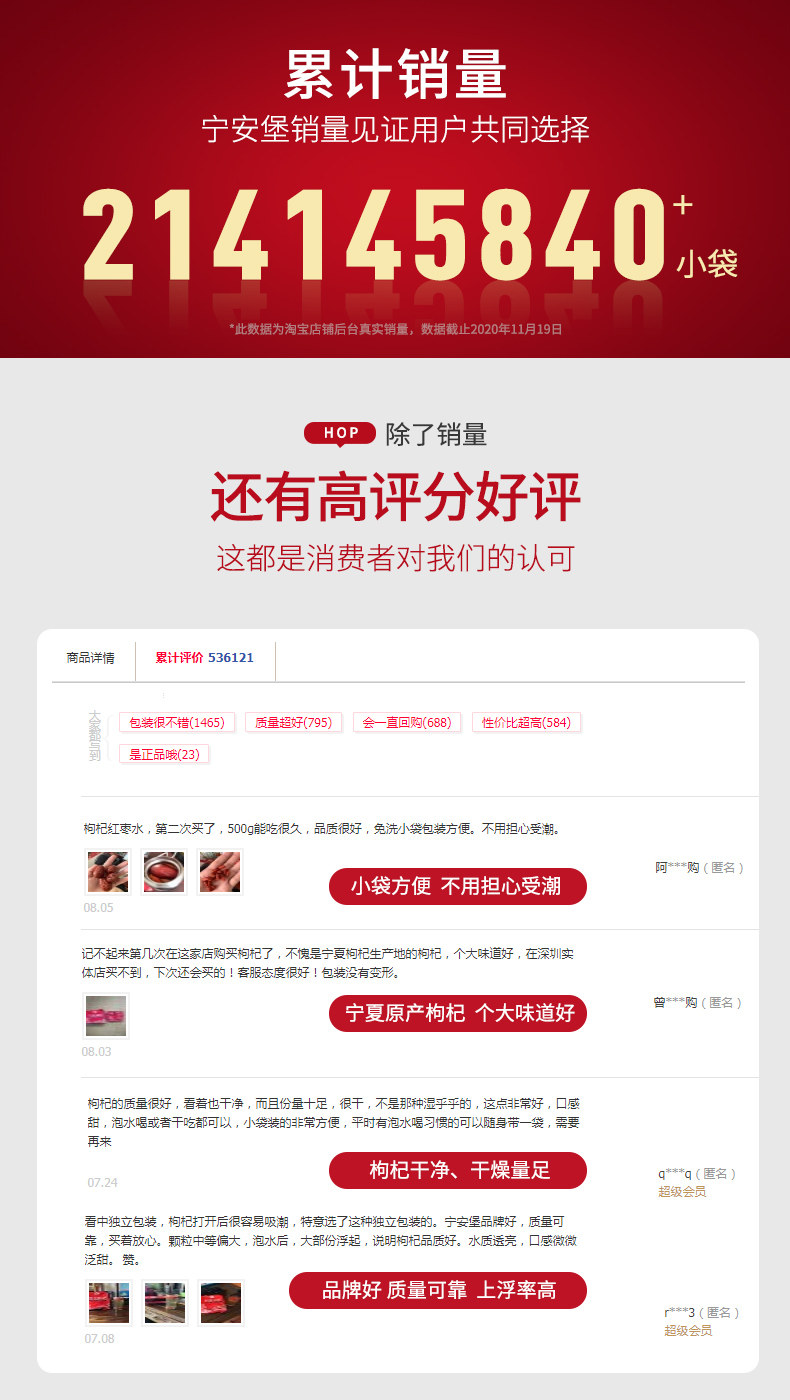Viewport: 790px width, 1400px height.
Task: View first photo in the 07.08 review
Action: 108,1303
